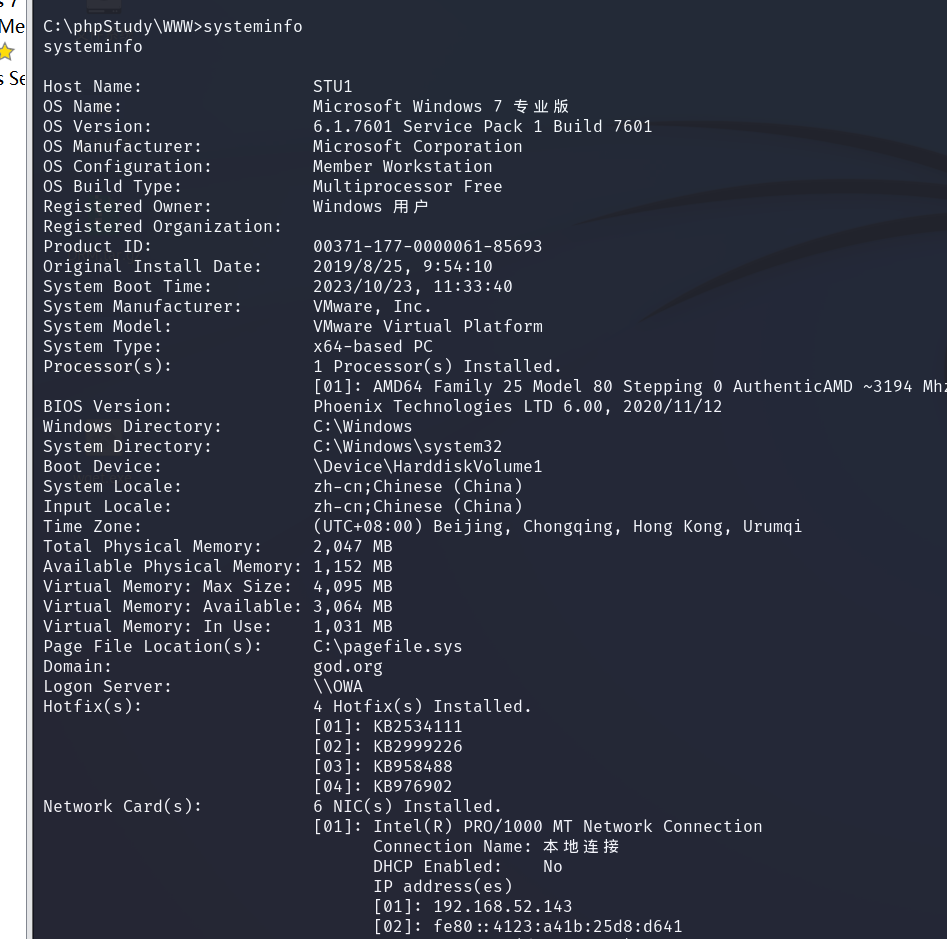Click the "BIOS Version:" label
The width and height of the screenshot is (947, 939).
coord(108,406)
